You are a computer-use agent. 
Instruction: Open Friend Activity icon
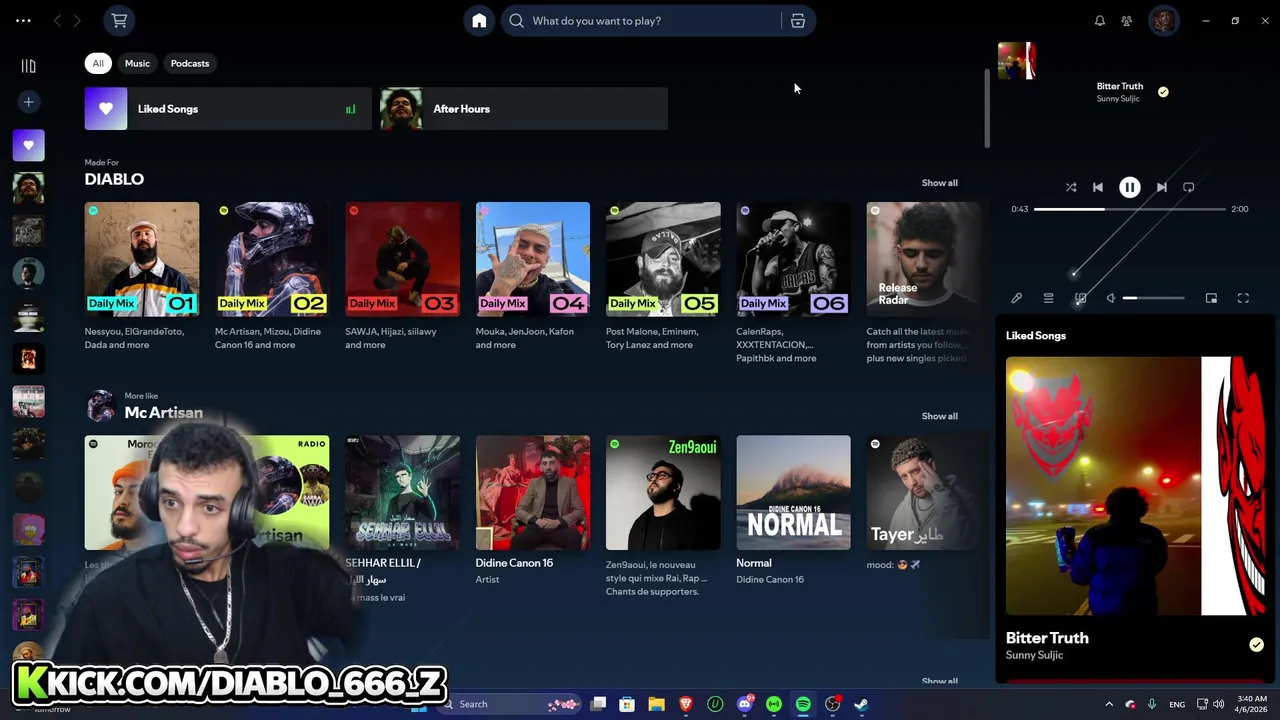(x=1127, y=20)
